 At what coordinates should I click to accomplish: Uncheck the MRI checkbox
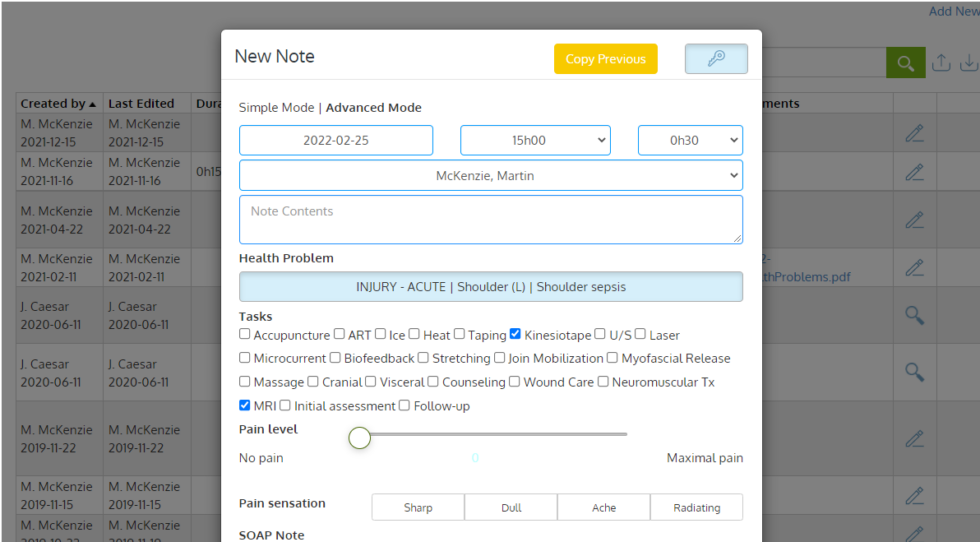244,405
